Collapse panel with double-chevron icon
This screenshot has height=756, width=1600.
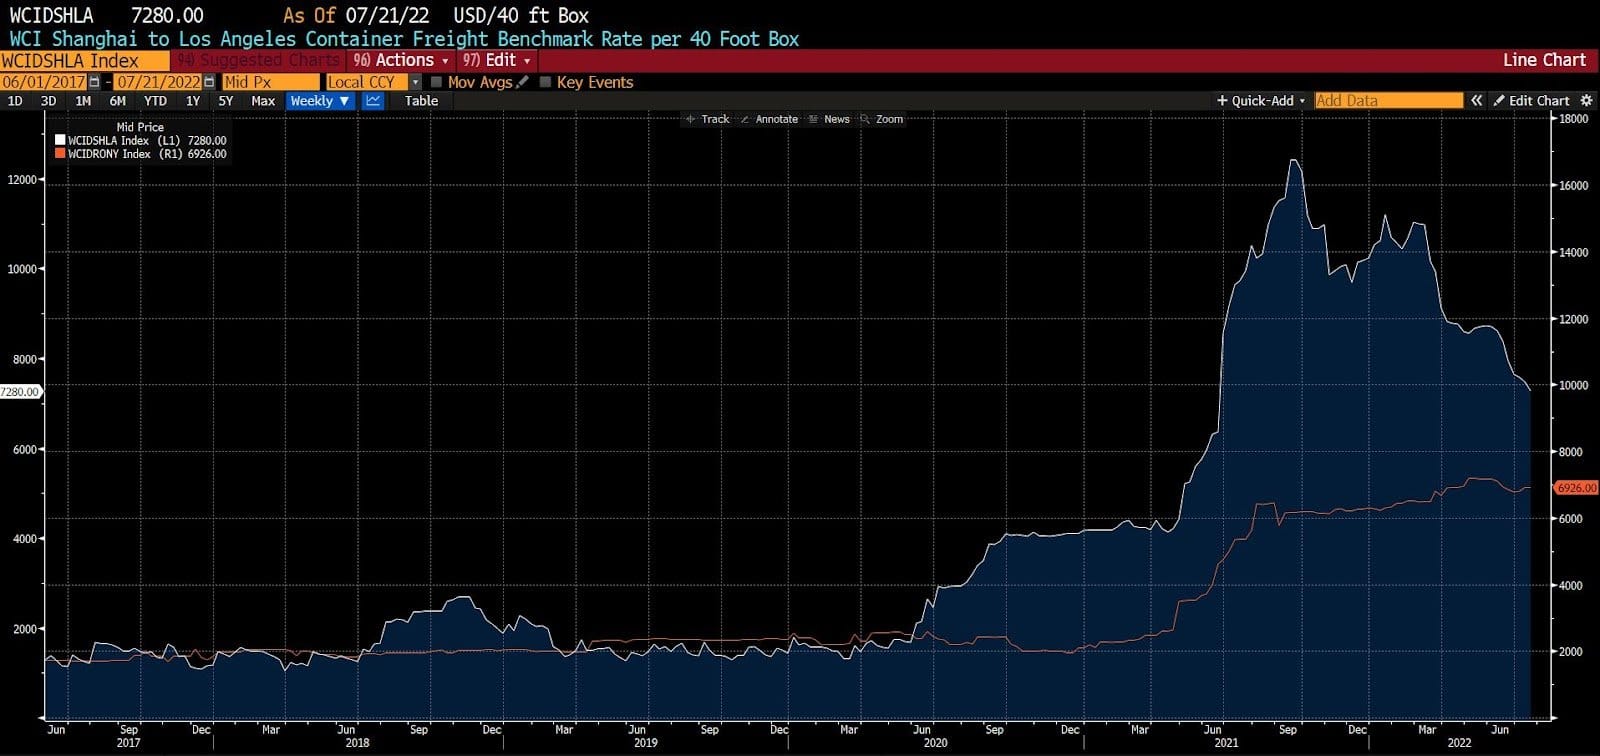[1476, 101]
